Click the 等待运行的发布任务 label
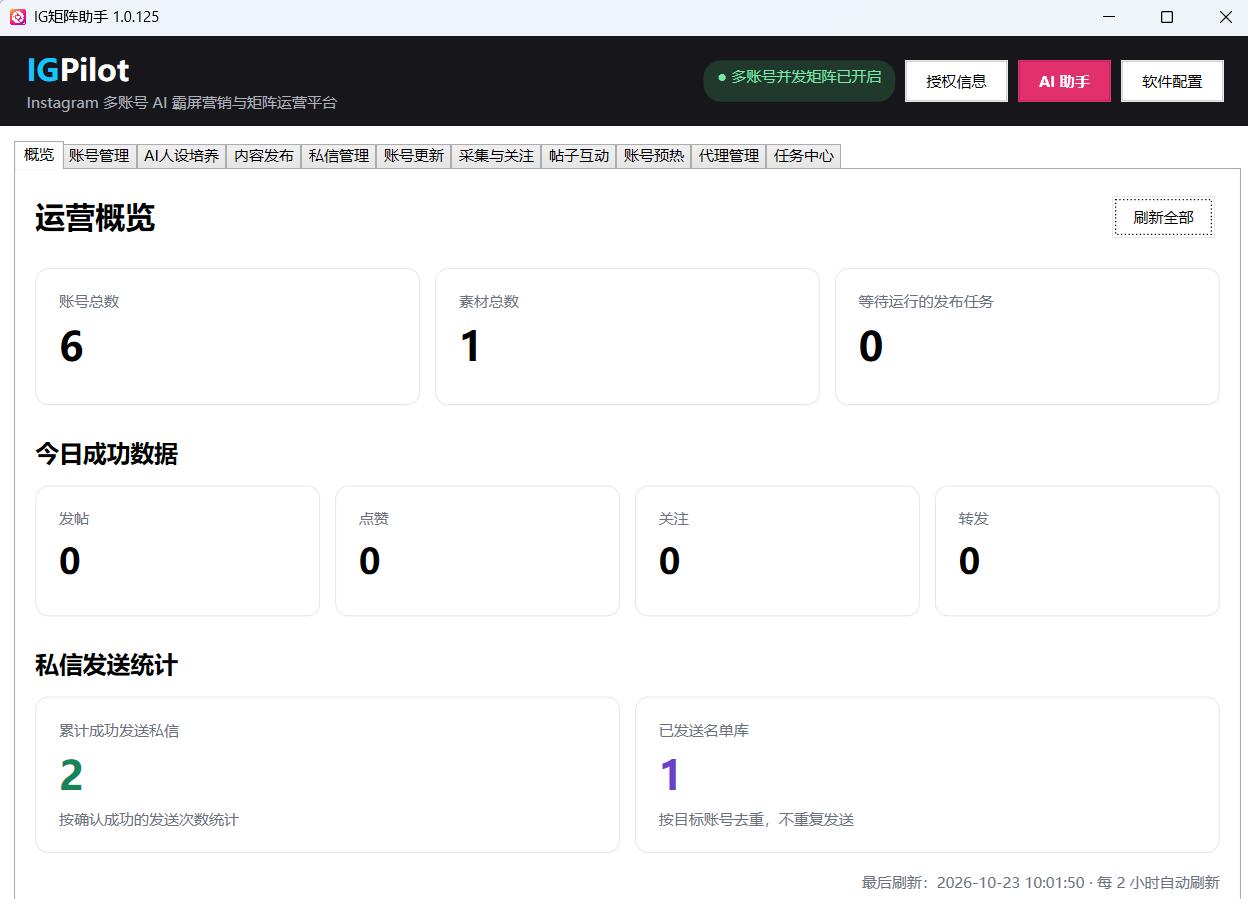 (926, 301)
